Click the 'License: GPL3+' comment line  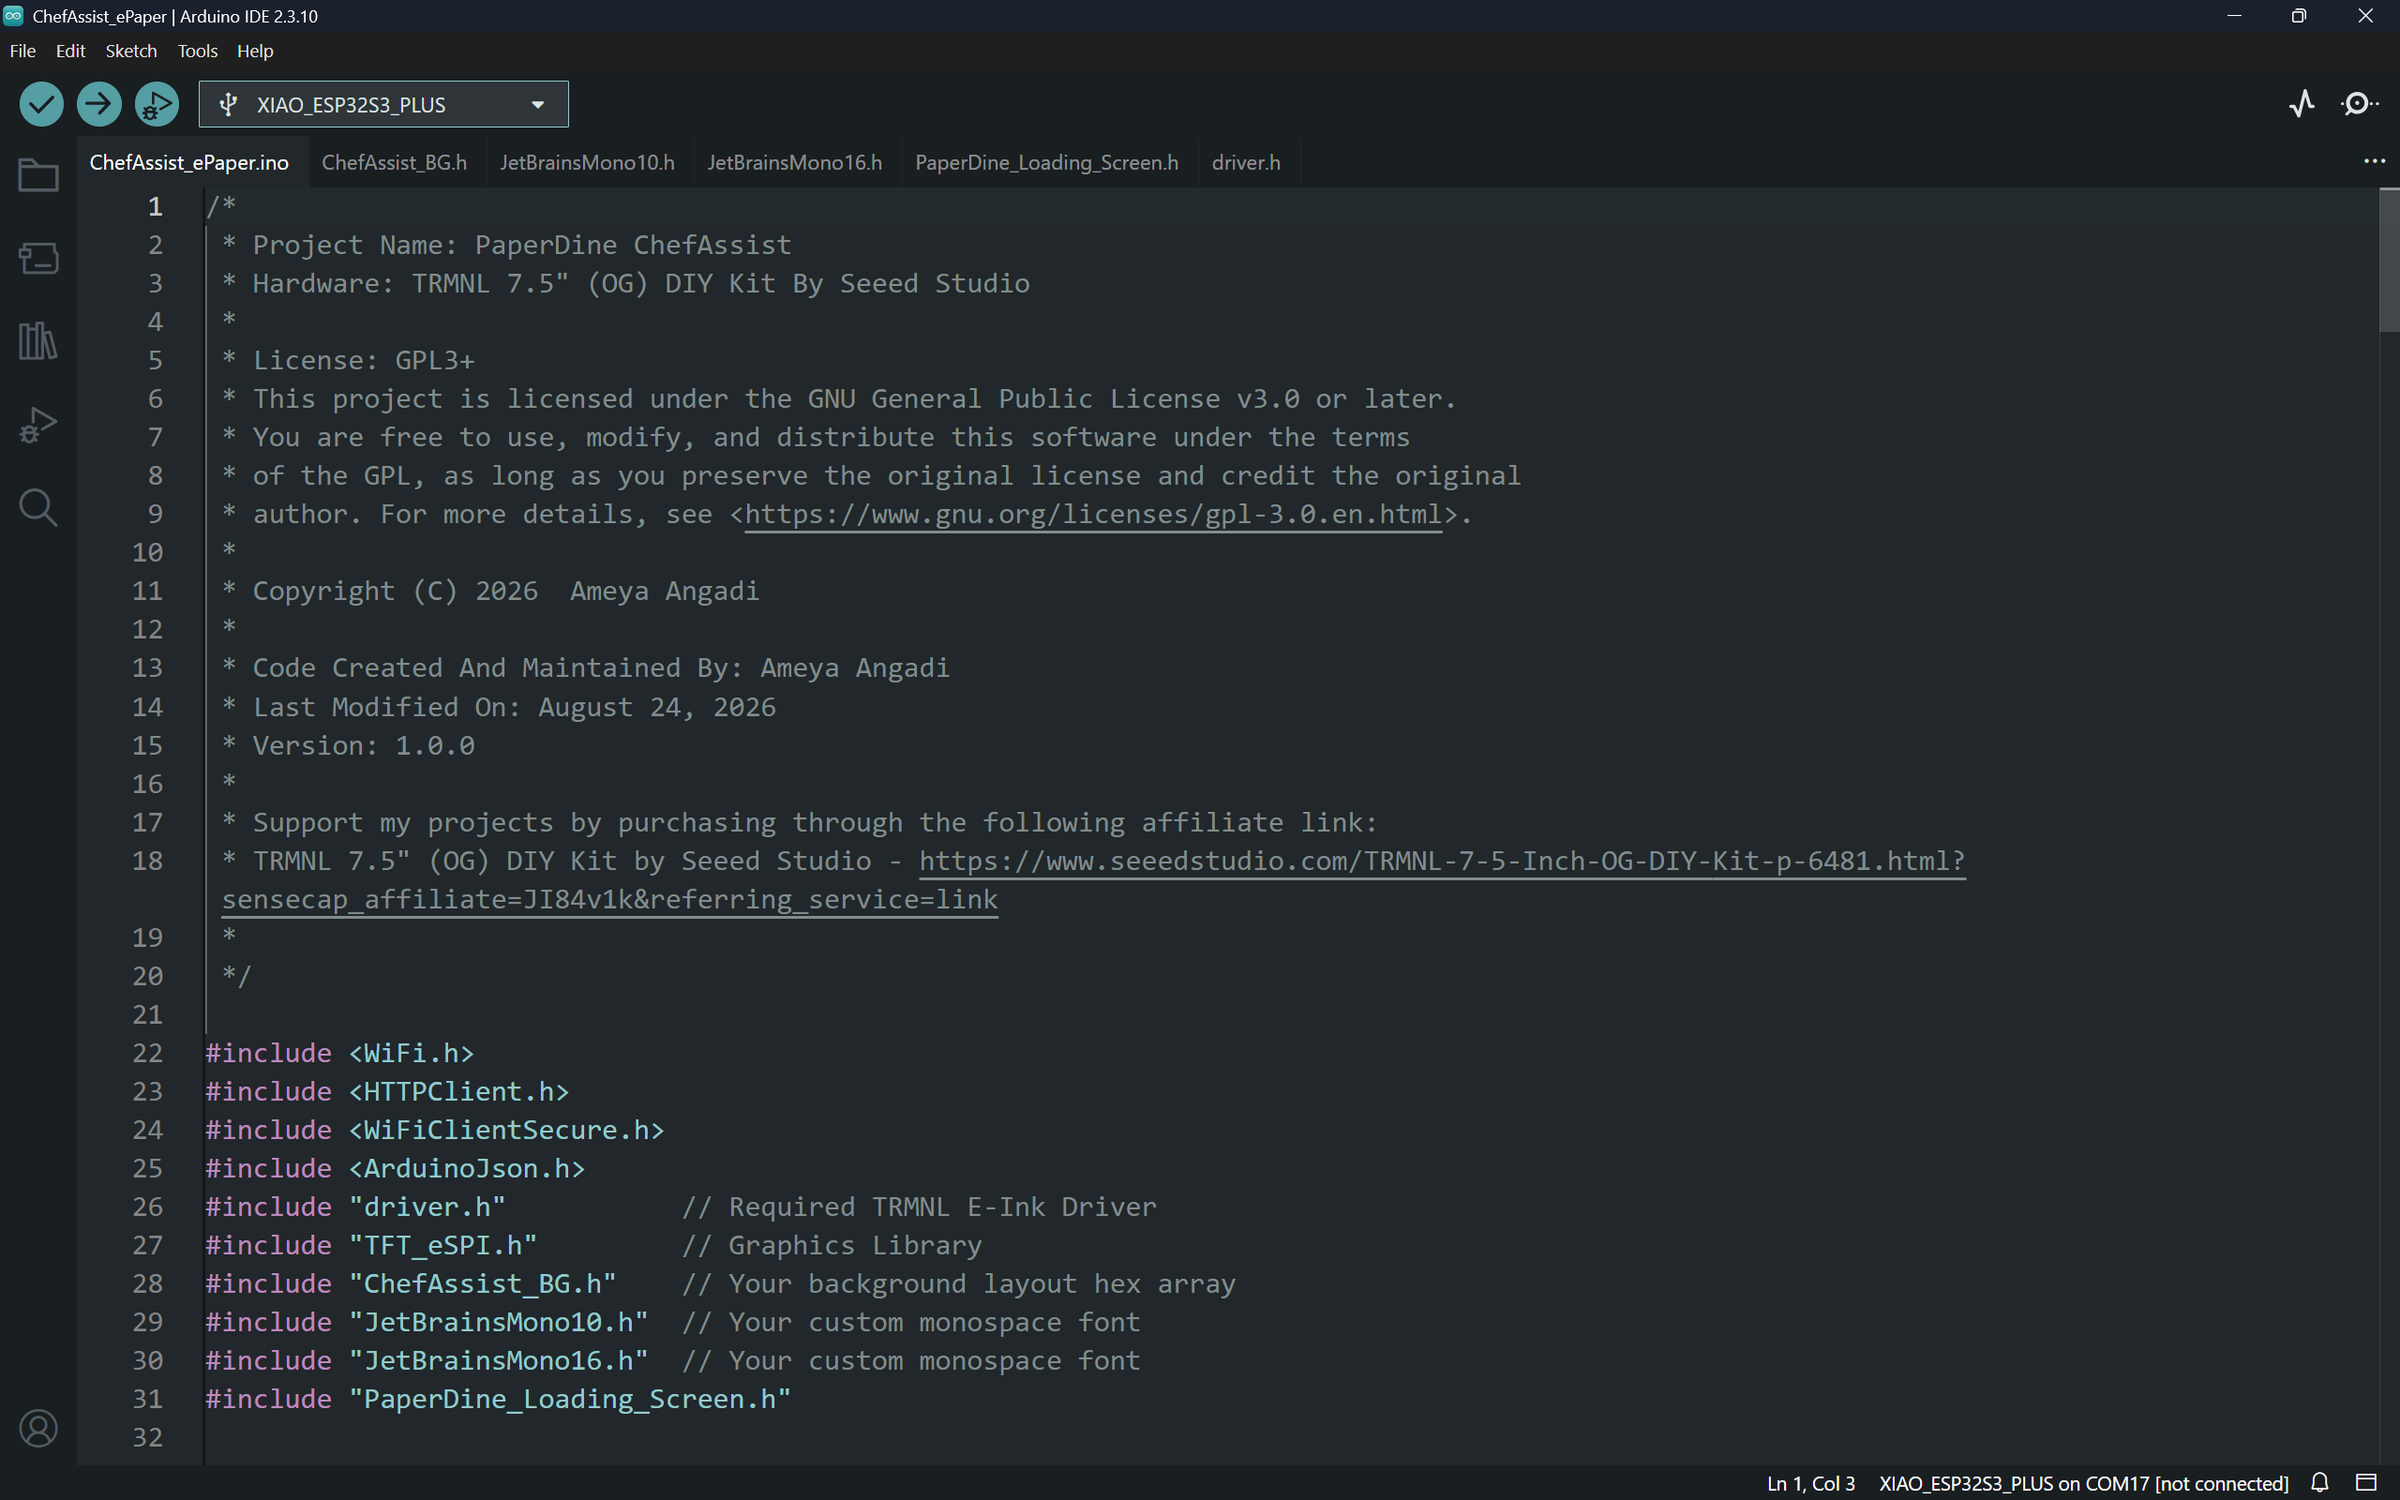(348, 360)
